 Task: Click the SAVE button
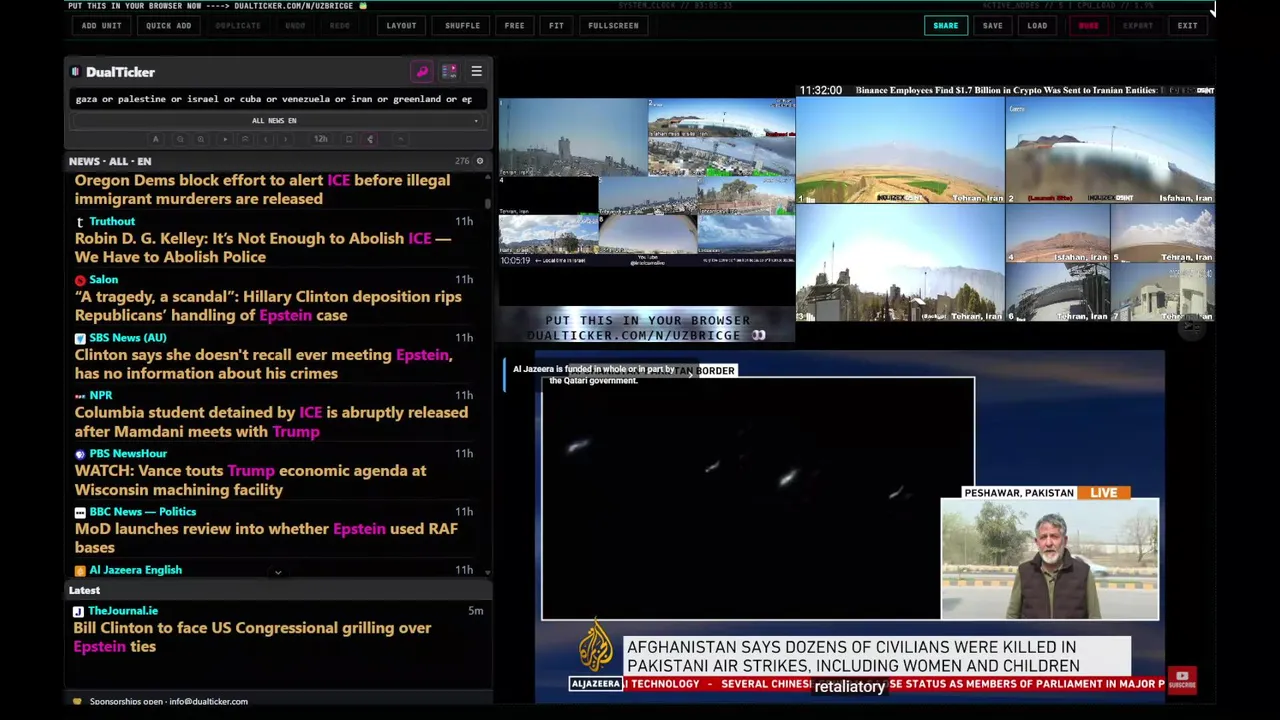pos(992,26)
